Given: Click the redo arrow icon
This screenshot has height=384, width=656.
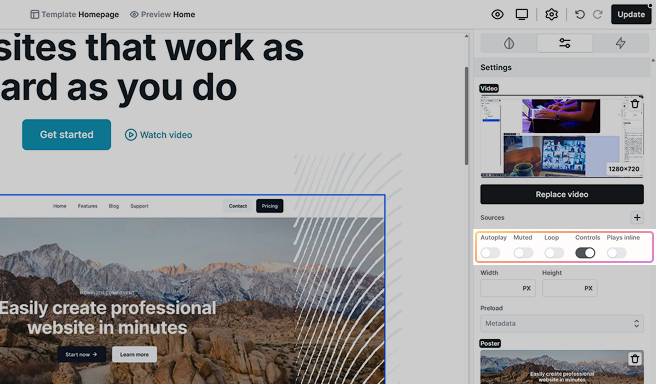Looking at the screenshot, I should point(598,15).
